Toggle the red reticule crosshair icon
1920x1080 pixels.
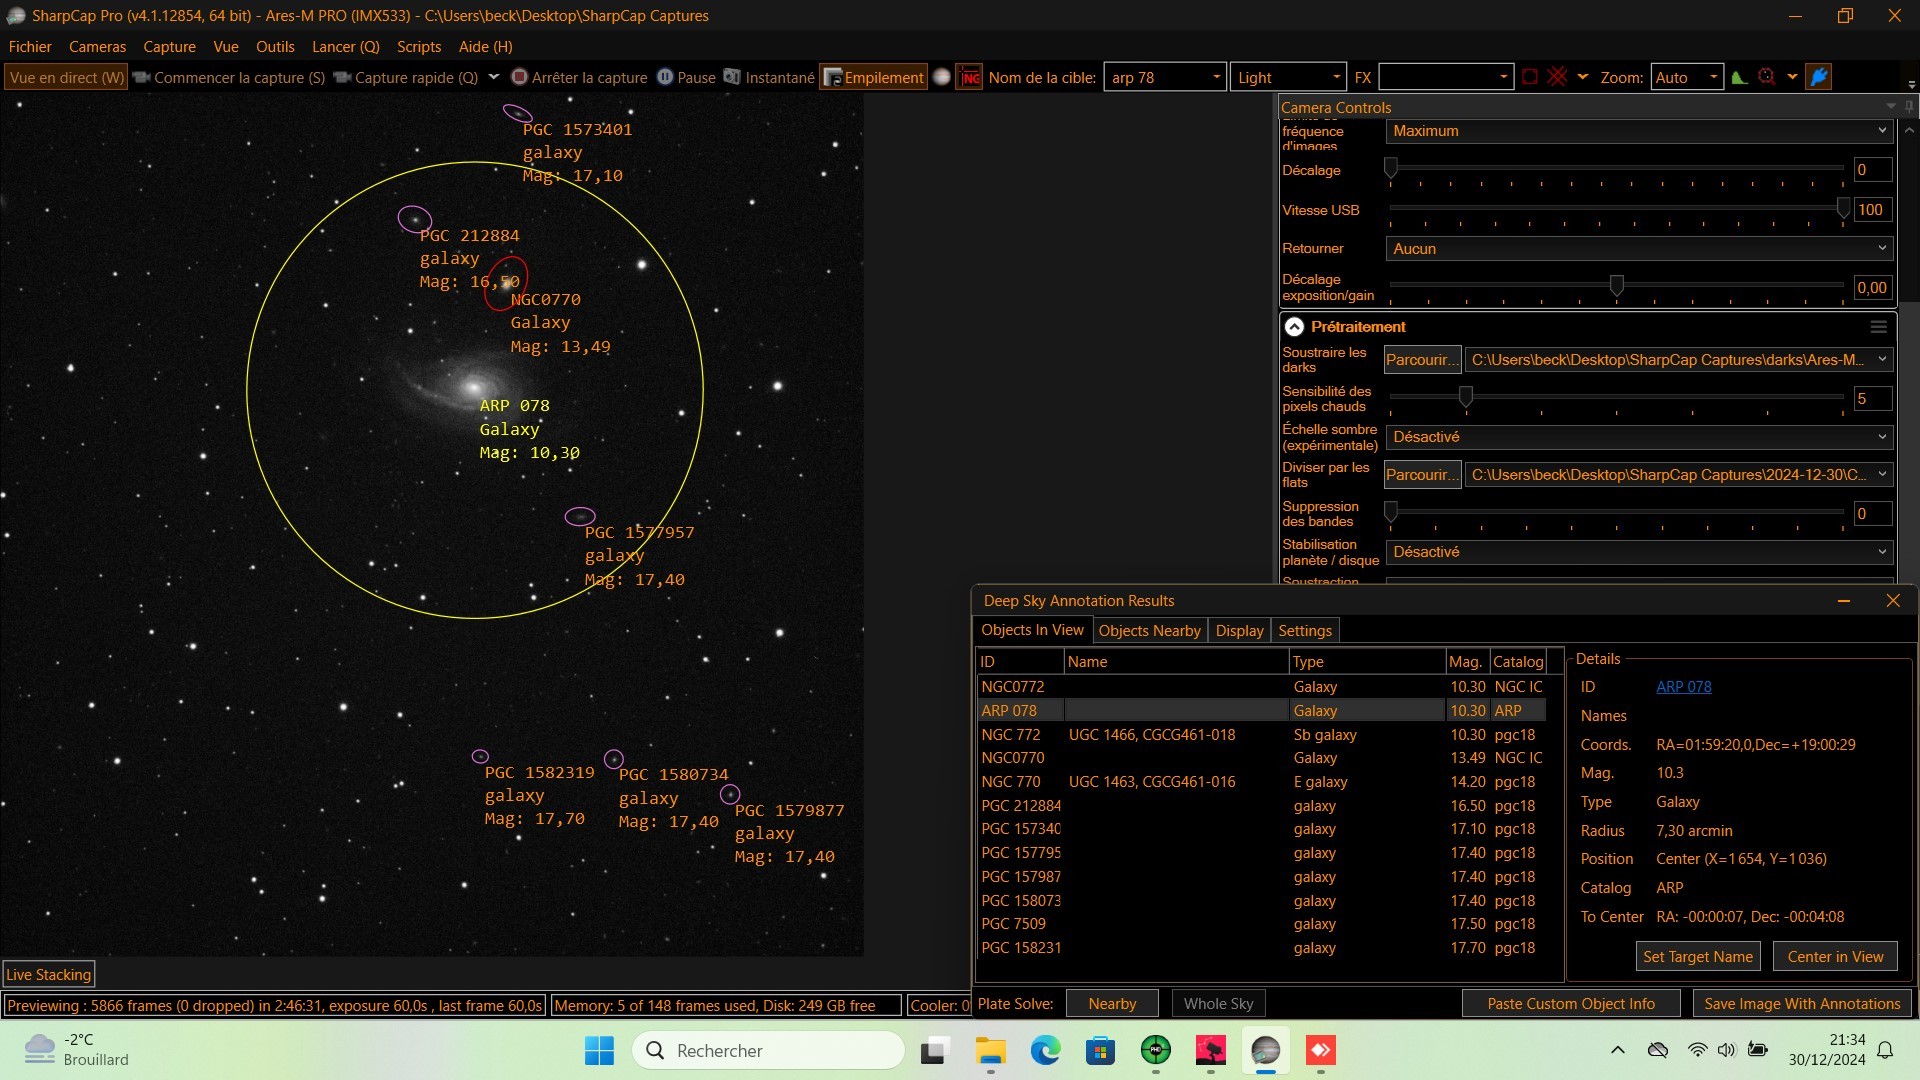1557,77
